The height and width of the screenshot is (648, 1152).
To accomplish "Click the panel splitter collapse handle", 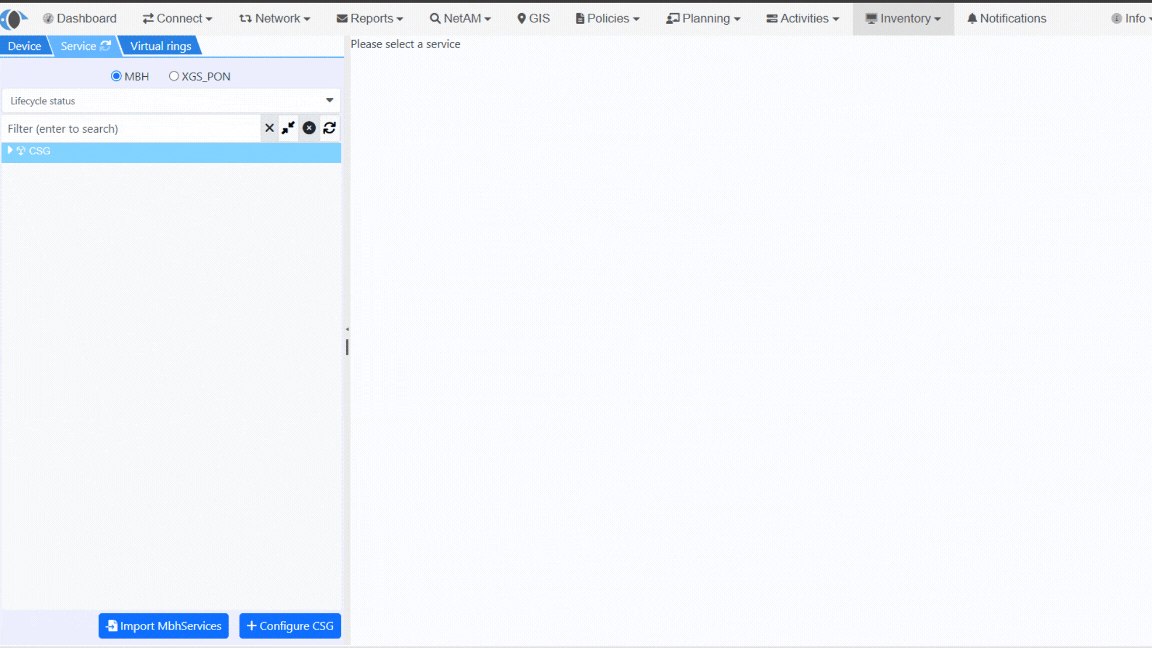I will (x=347, y=329).
